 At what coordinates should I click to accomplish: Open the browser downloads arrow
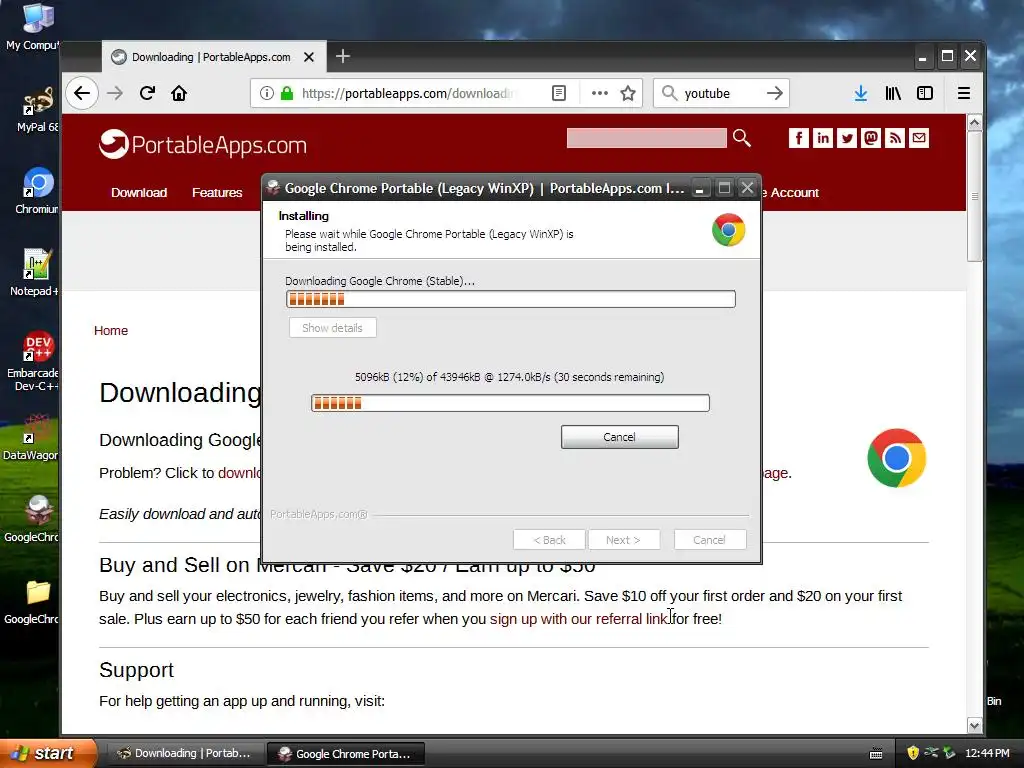point(861,93)
